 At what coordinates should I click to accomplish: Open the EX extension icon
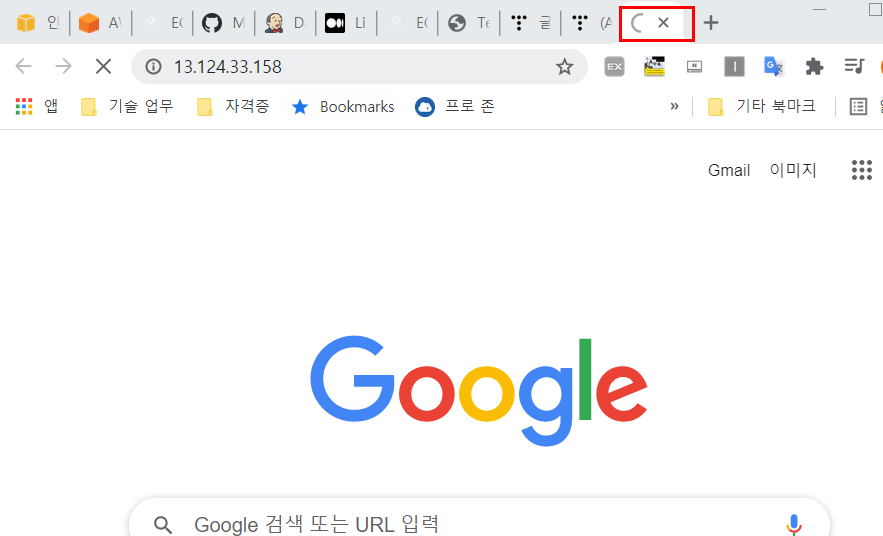[614, 66]
